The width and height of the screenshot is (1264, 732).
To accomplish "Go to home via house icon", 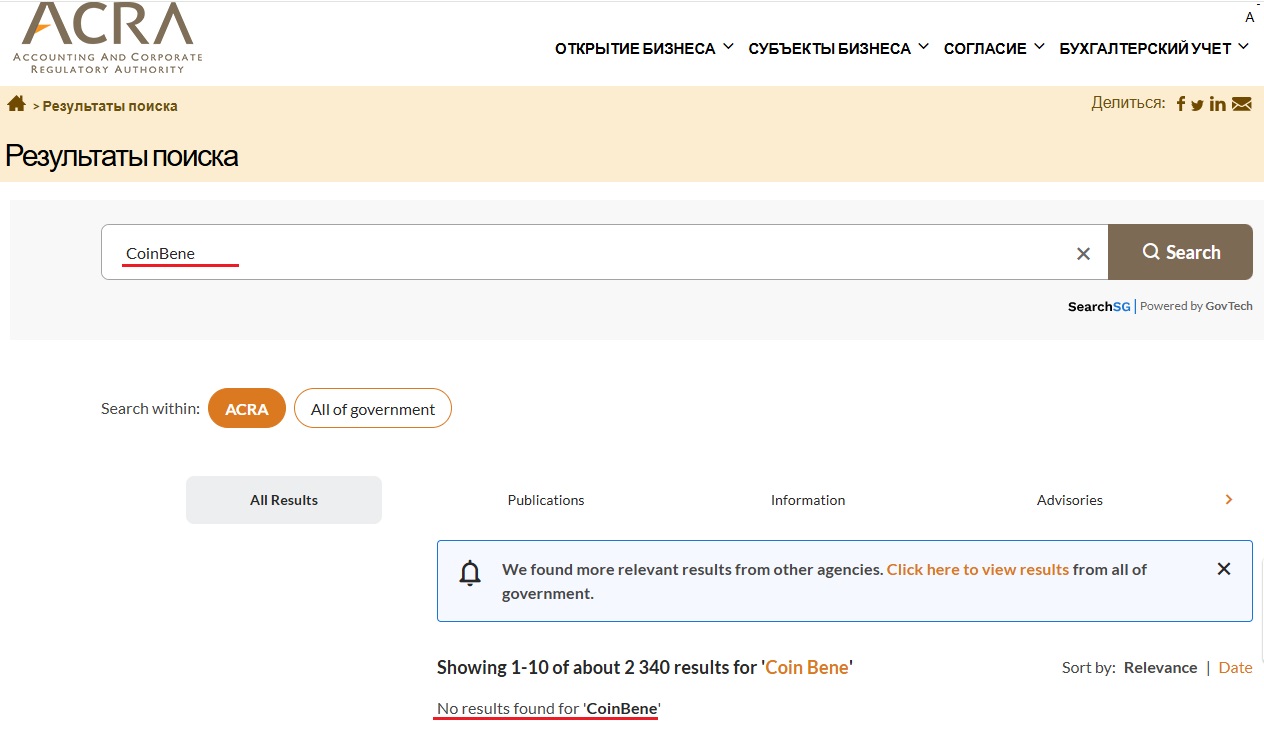I will (16, 104).
